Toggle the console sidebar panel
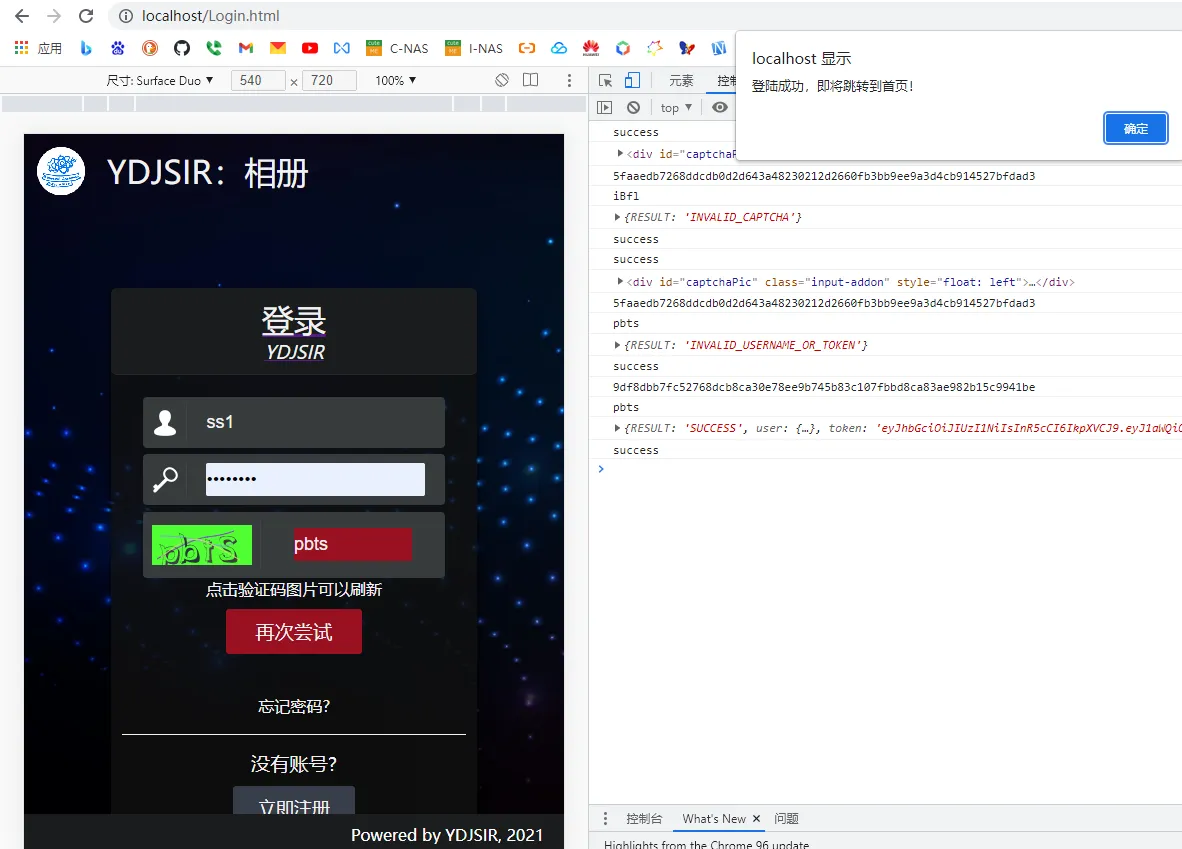 tap(605, 108)
